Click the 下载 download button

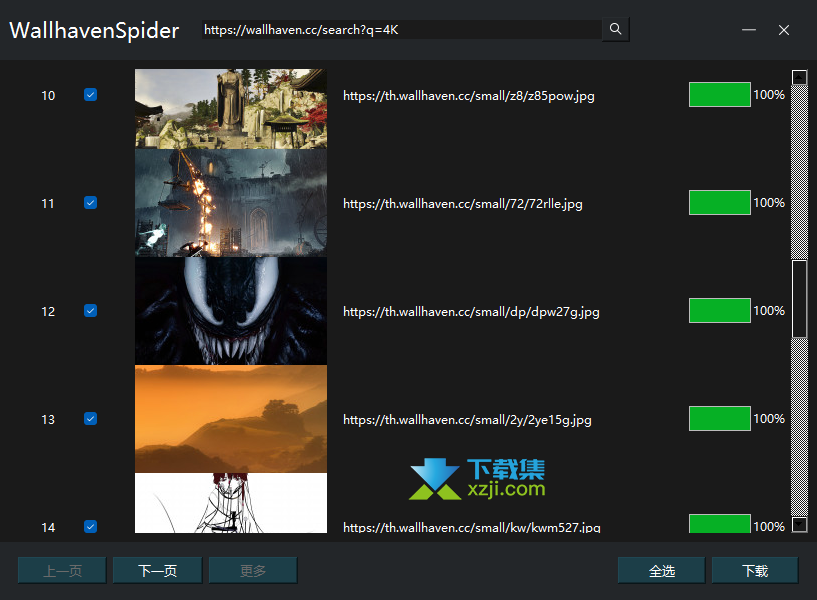click(755, 570)
